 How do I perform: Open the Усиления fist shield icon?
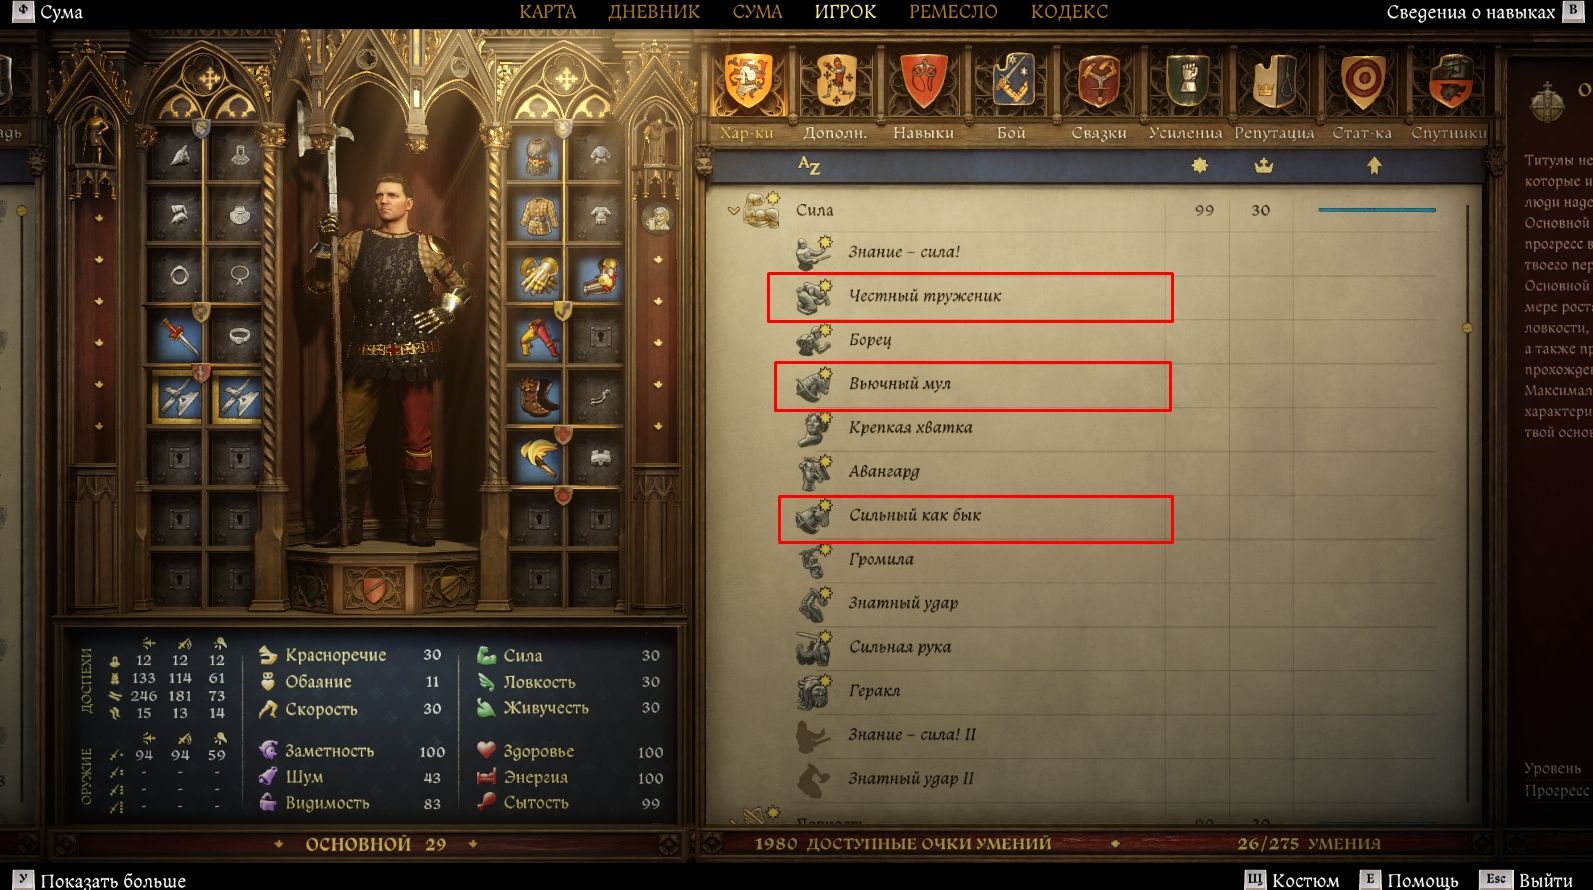[x=1187, y=81]
